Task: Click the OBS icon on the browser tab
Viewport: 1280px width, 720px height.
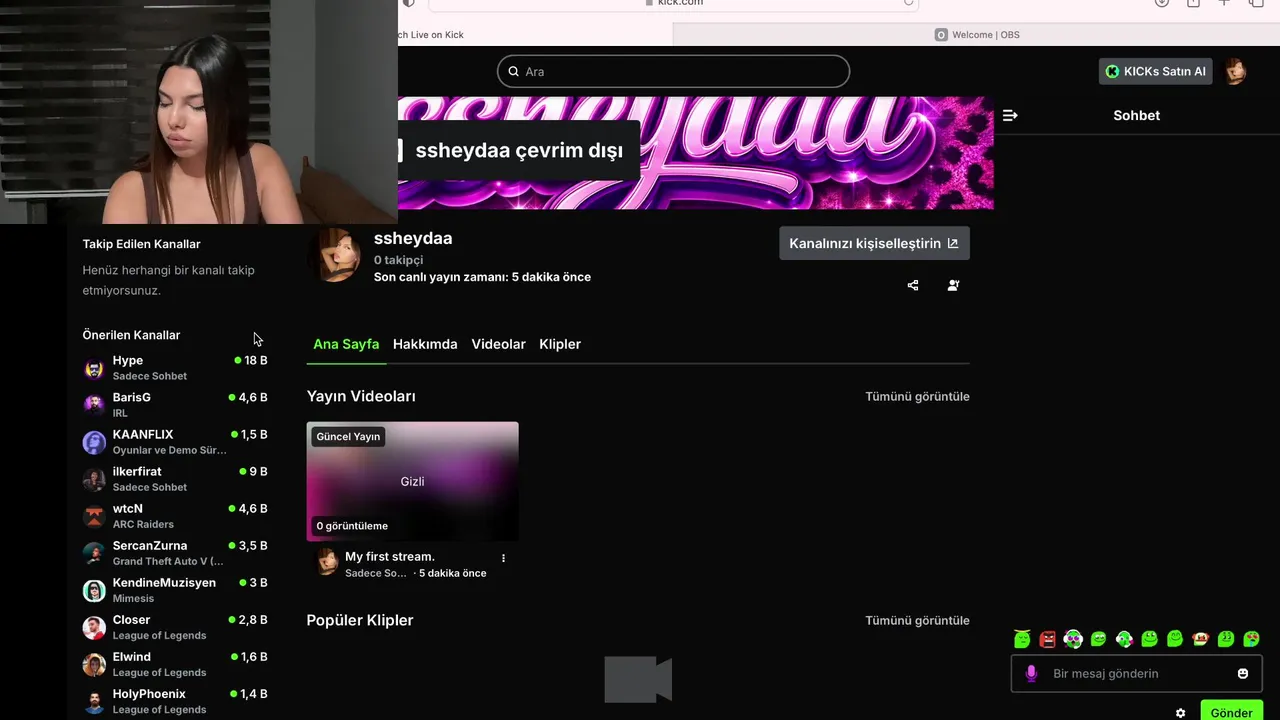Action: 941,34
